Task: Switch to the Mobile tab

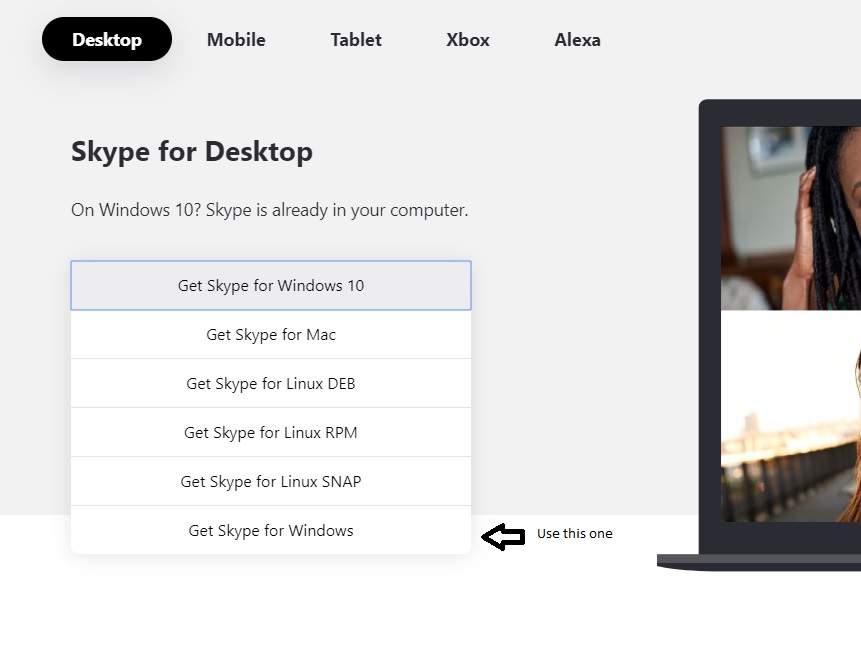Action: (236, 40)
